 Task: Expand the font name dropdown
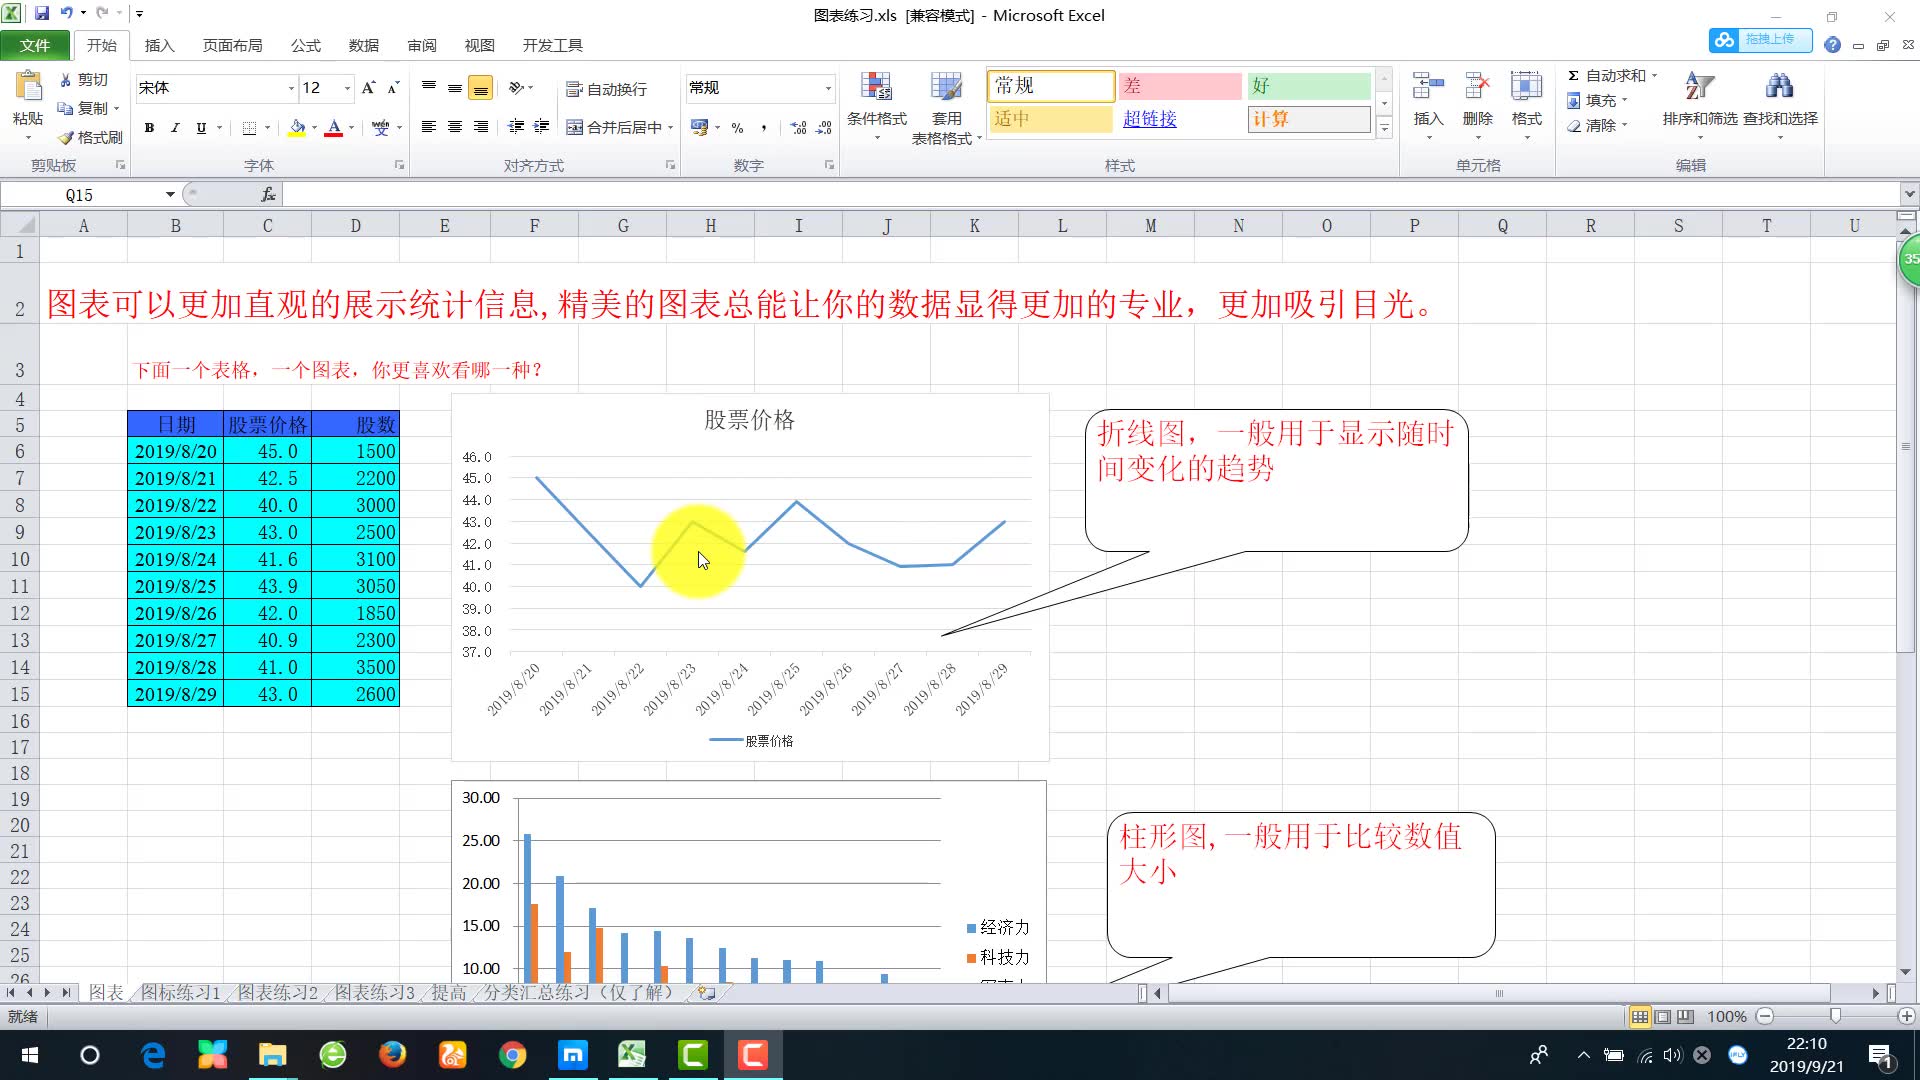coord(291,89)
